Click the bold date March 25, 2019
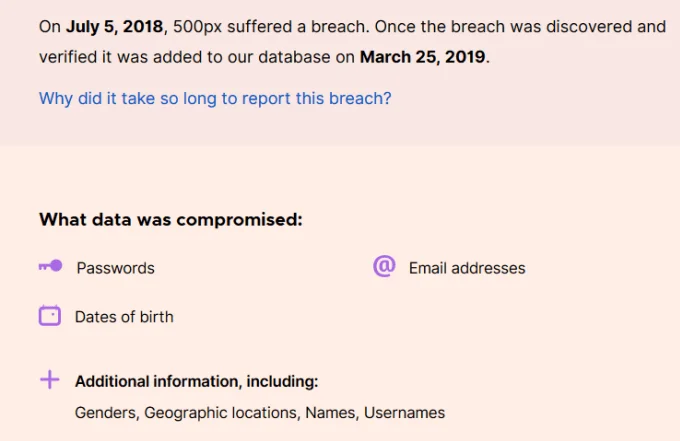Screen dimensions: 680x441 pos(422,57)
